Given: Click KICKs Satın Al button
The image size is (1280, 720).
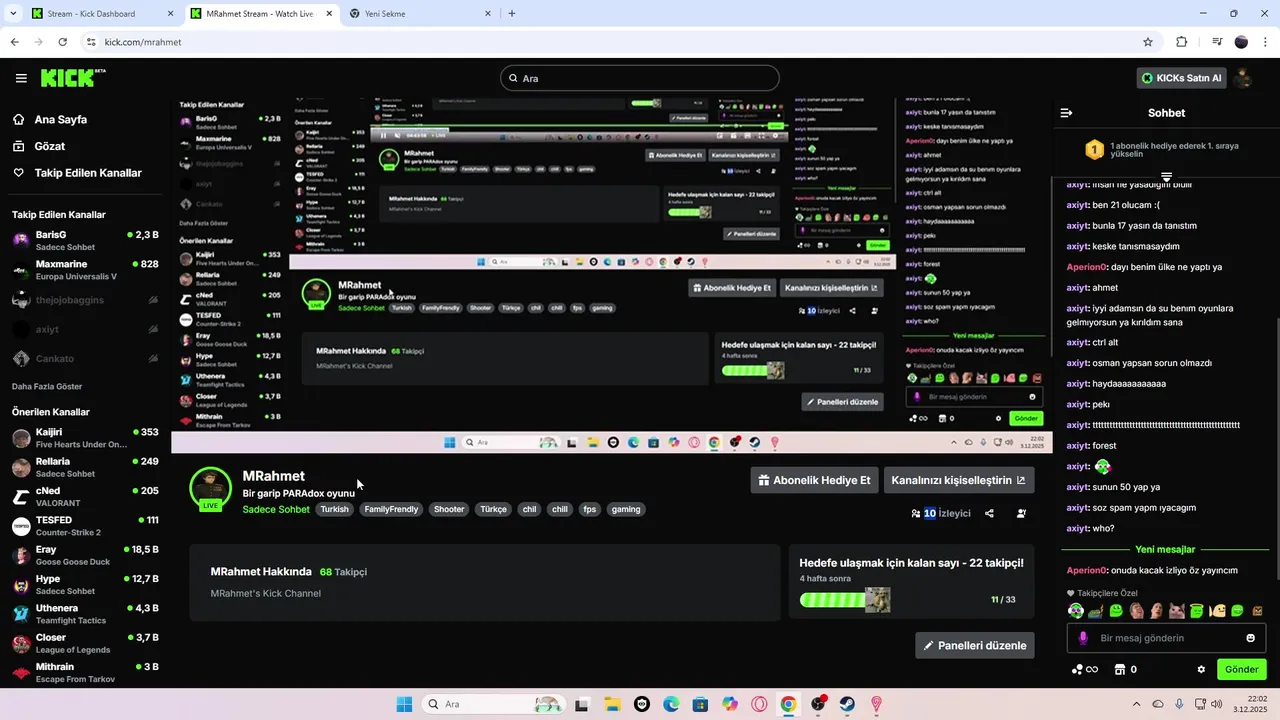Looking at the screenshot, I should click(x=1181, y=78).
